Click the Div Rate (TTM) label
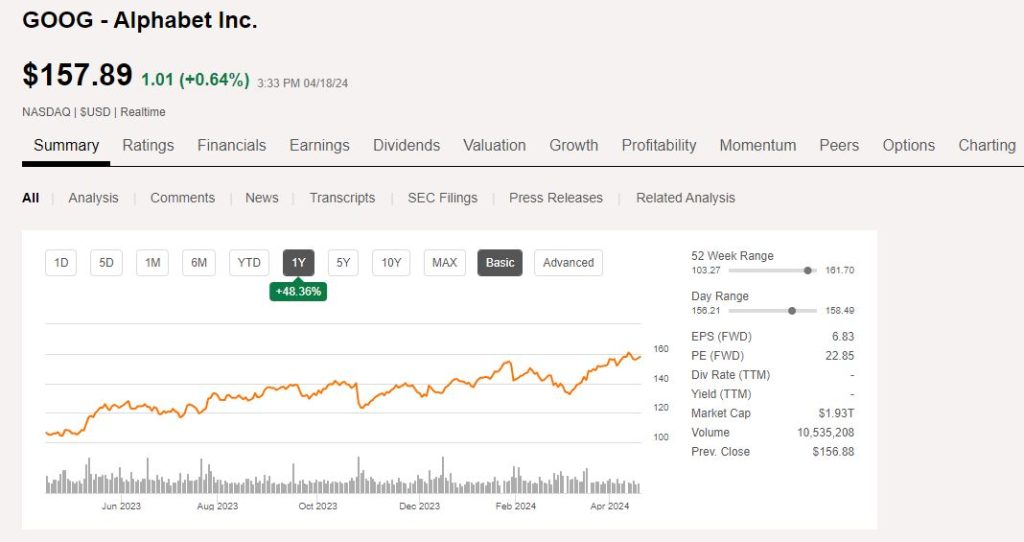This screenshot has width=1024, height=542. pos(731,375)
